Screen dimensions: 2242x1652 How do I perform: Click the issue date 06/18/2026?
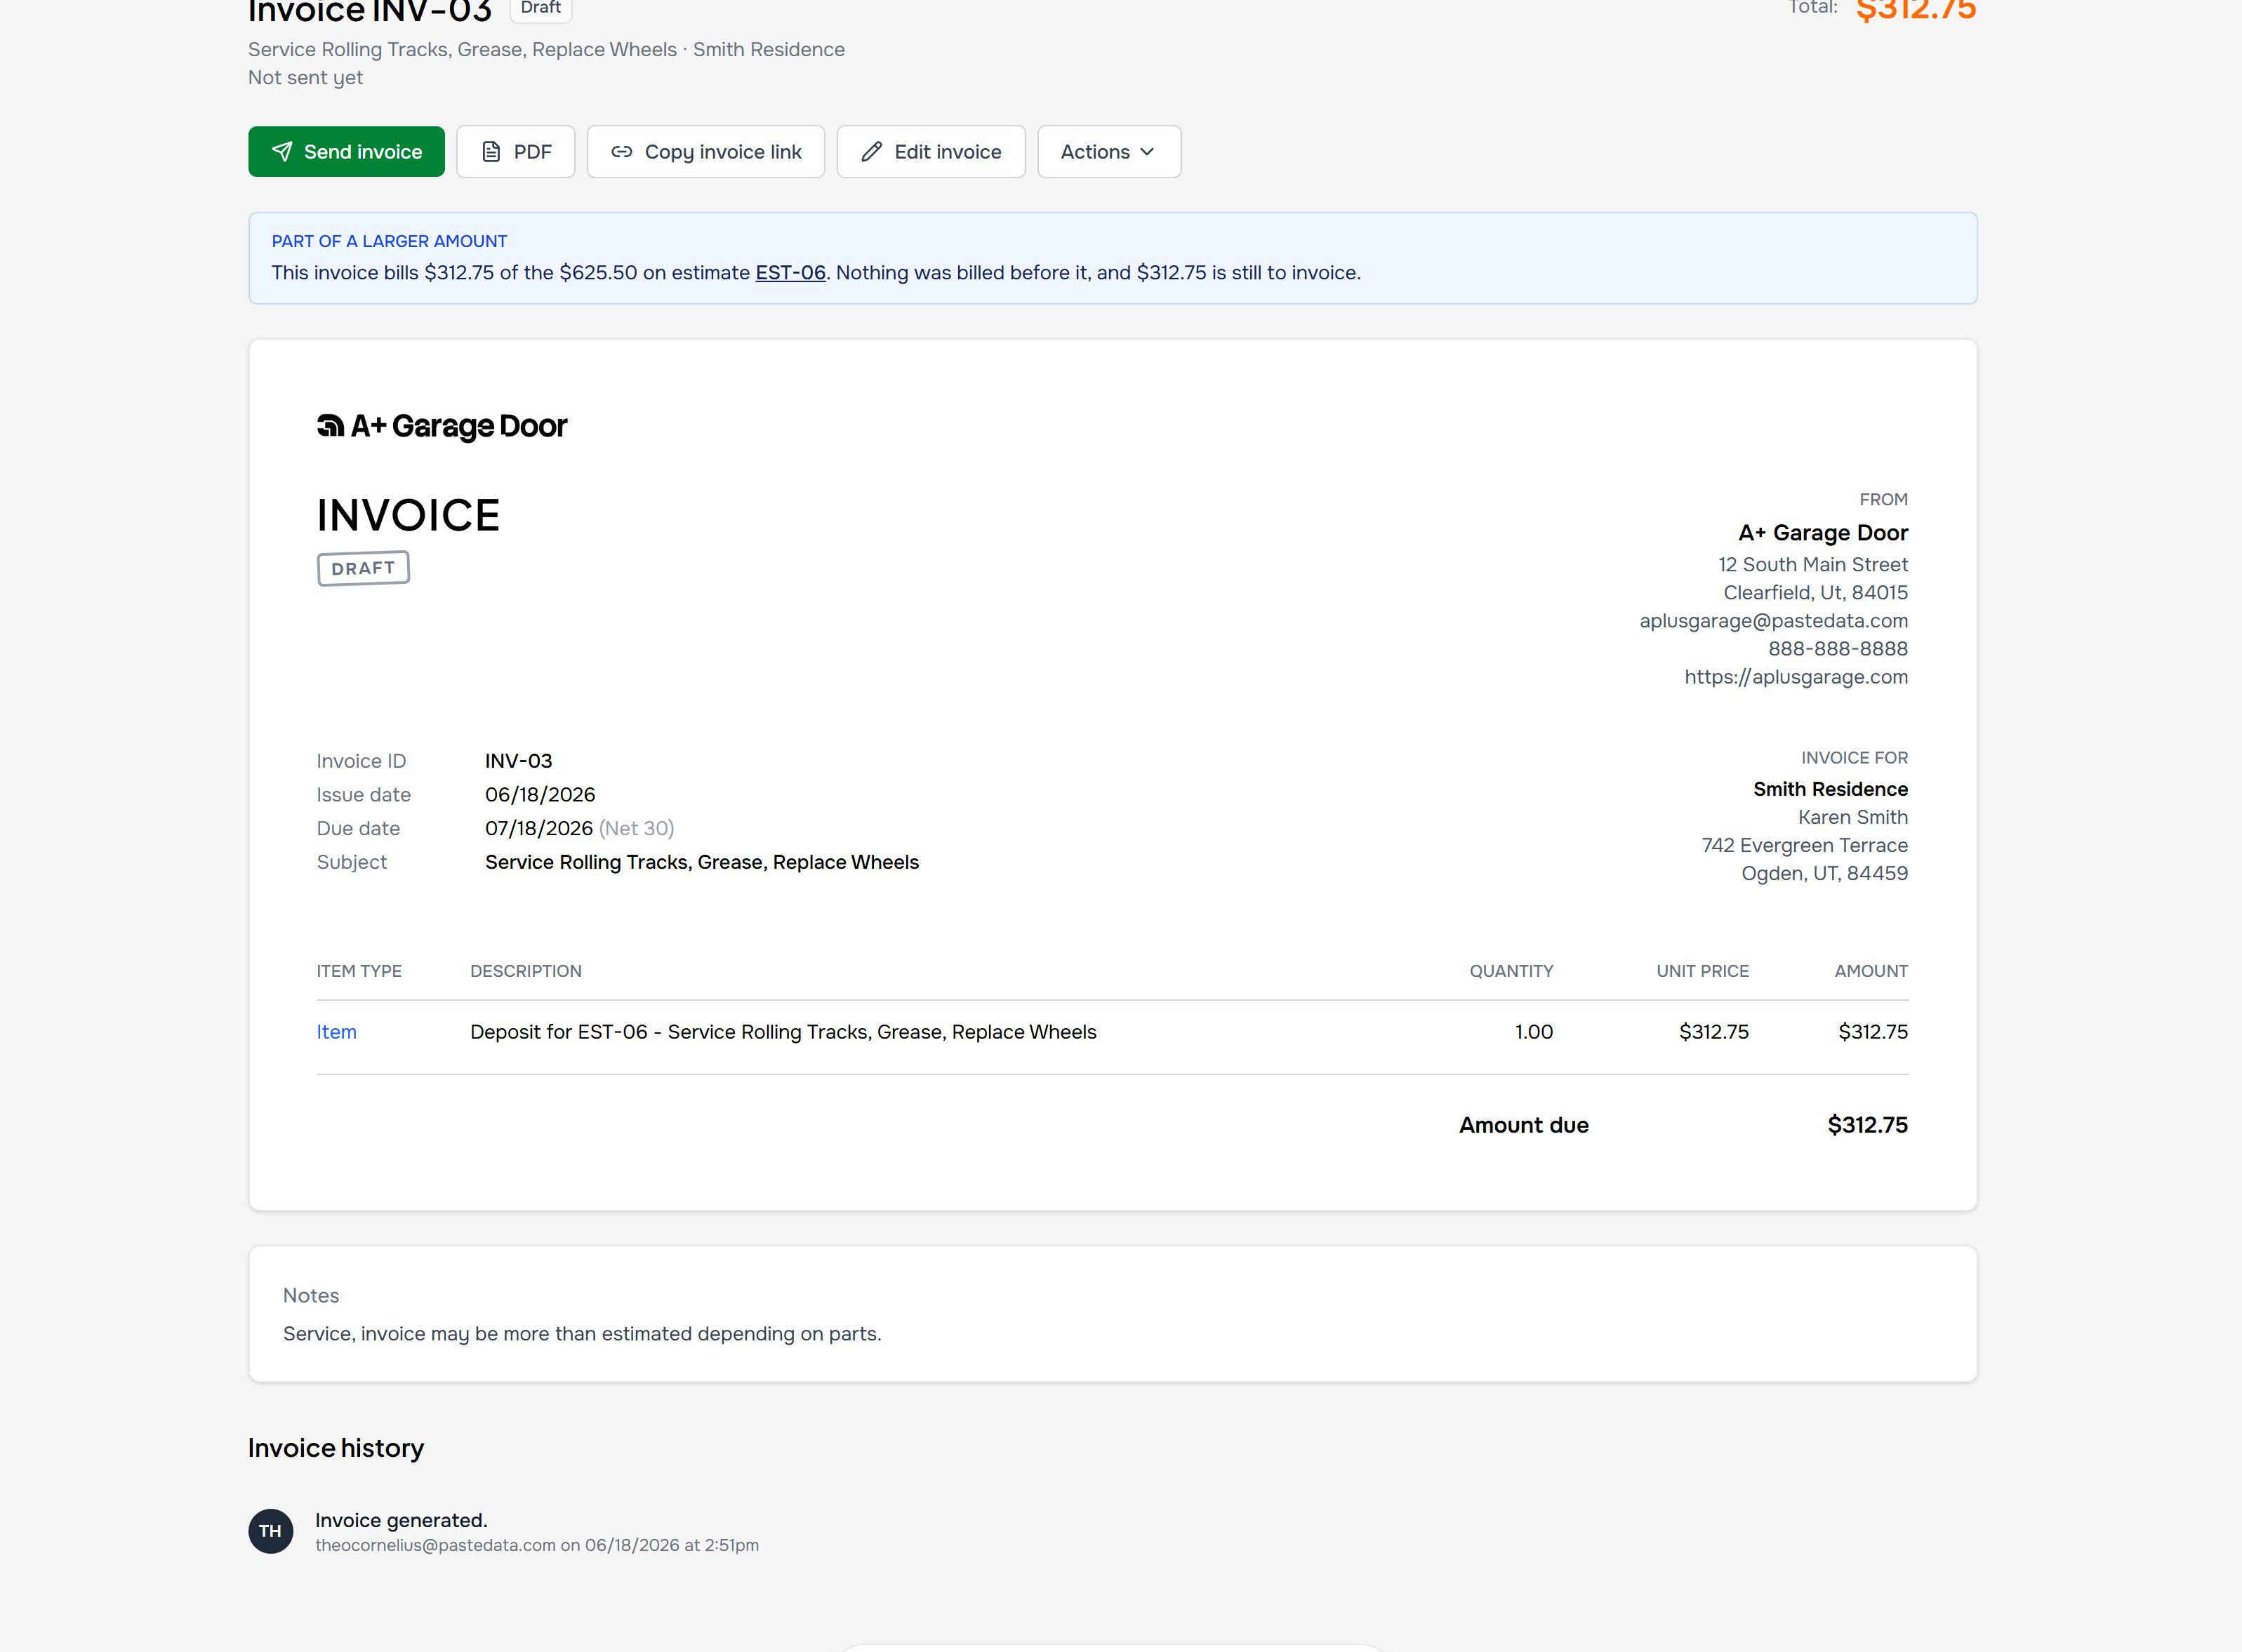coord(540,795)
